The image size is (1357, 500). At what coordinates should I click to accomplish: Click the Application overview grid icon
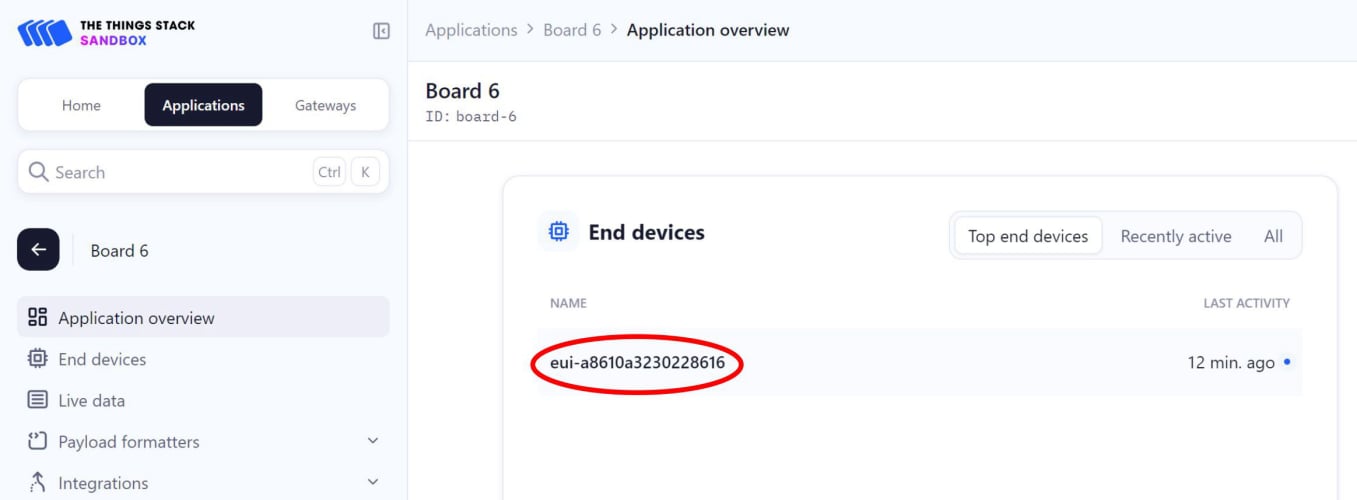[38, 318]
